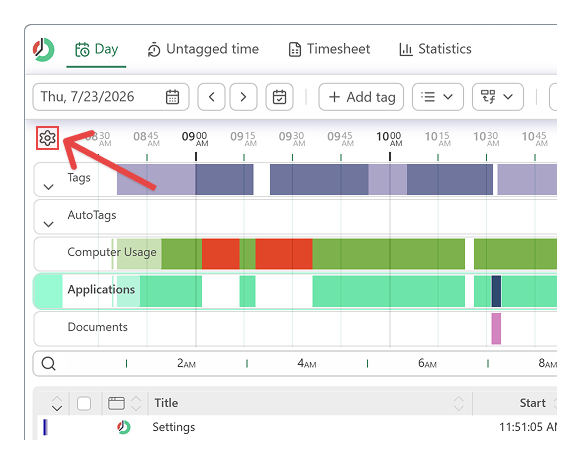Toggle the select-all checkbox in table header
The image size is (581, 464).
click(84, 403)
